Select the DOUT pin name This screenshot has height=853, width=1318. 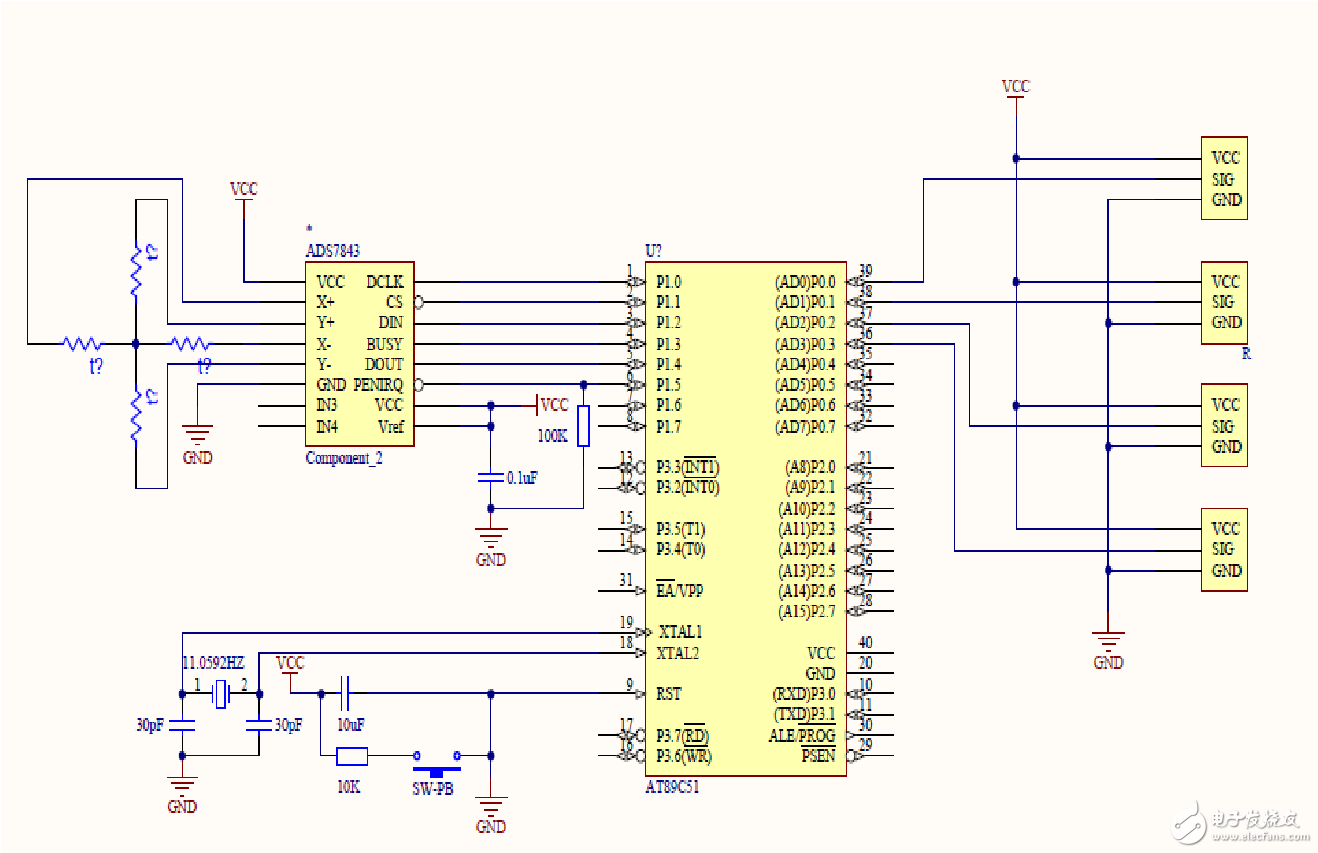point(385,364)
